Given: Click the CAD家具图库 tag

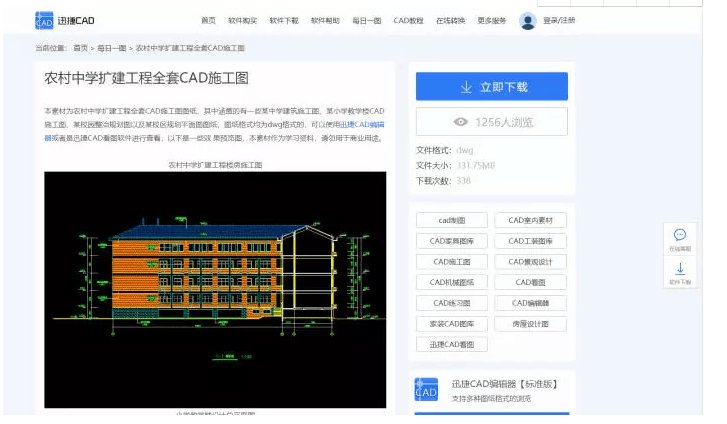Looking at the screenshot, I should coord(452,241).
